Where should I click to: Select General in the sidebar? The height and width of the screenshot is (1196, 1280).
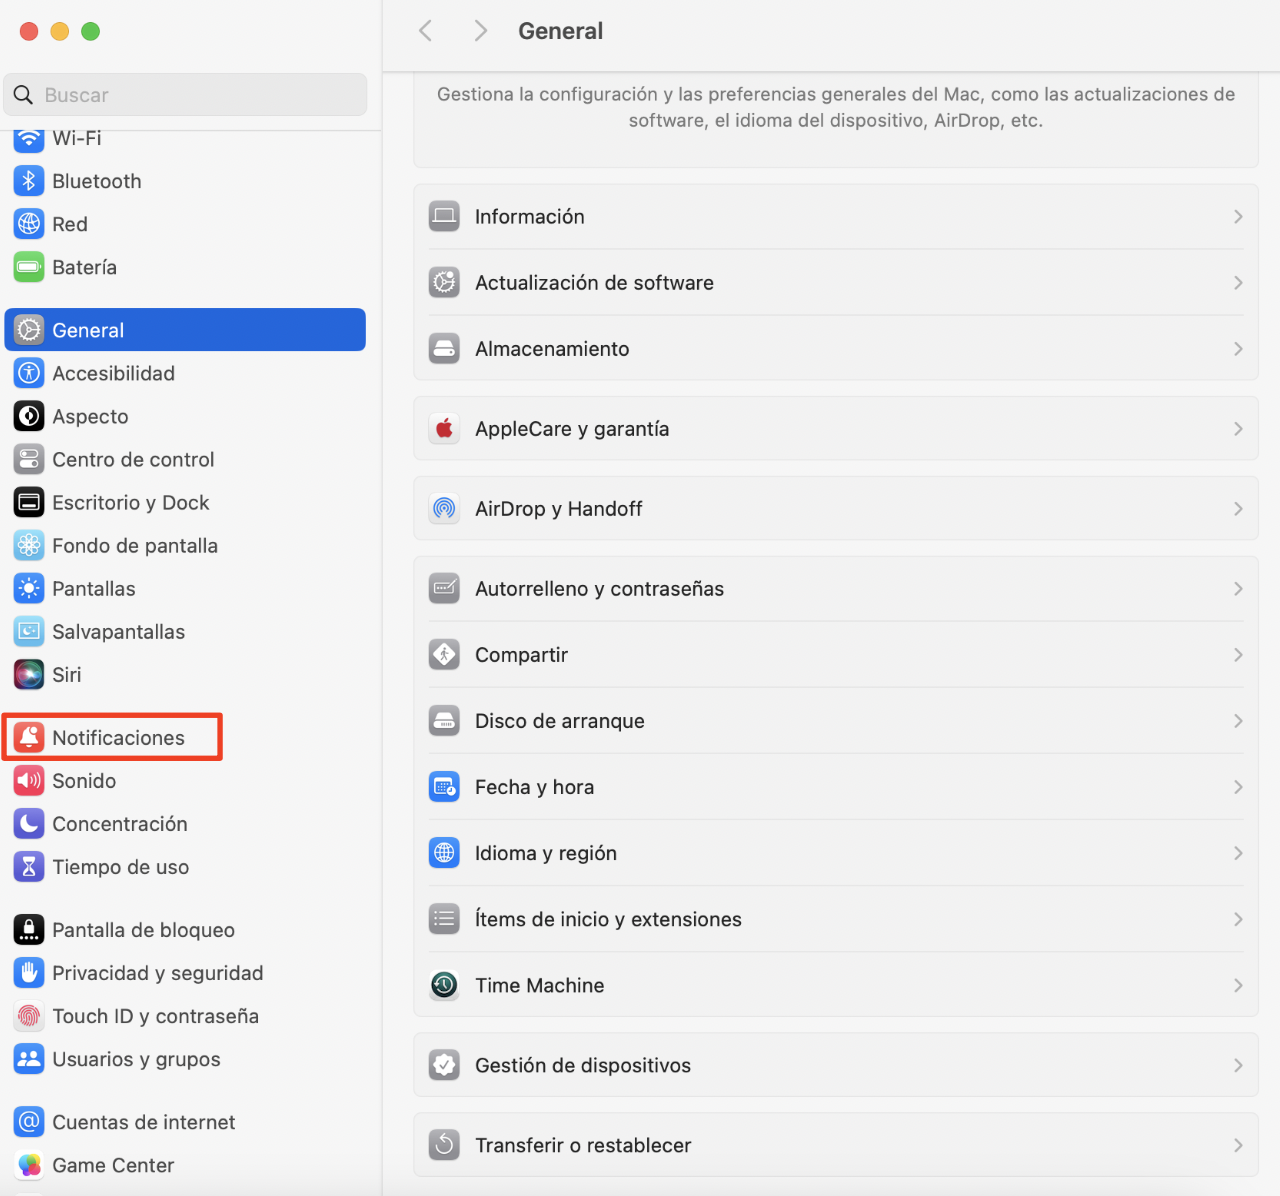[89, 329]
